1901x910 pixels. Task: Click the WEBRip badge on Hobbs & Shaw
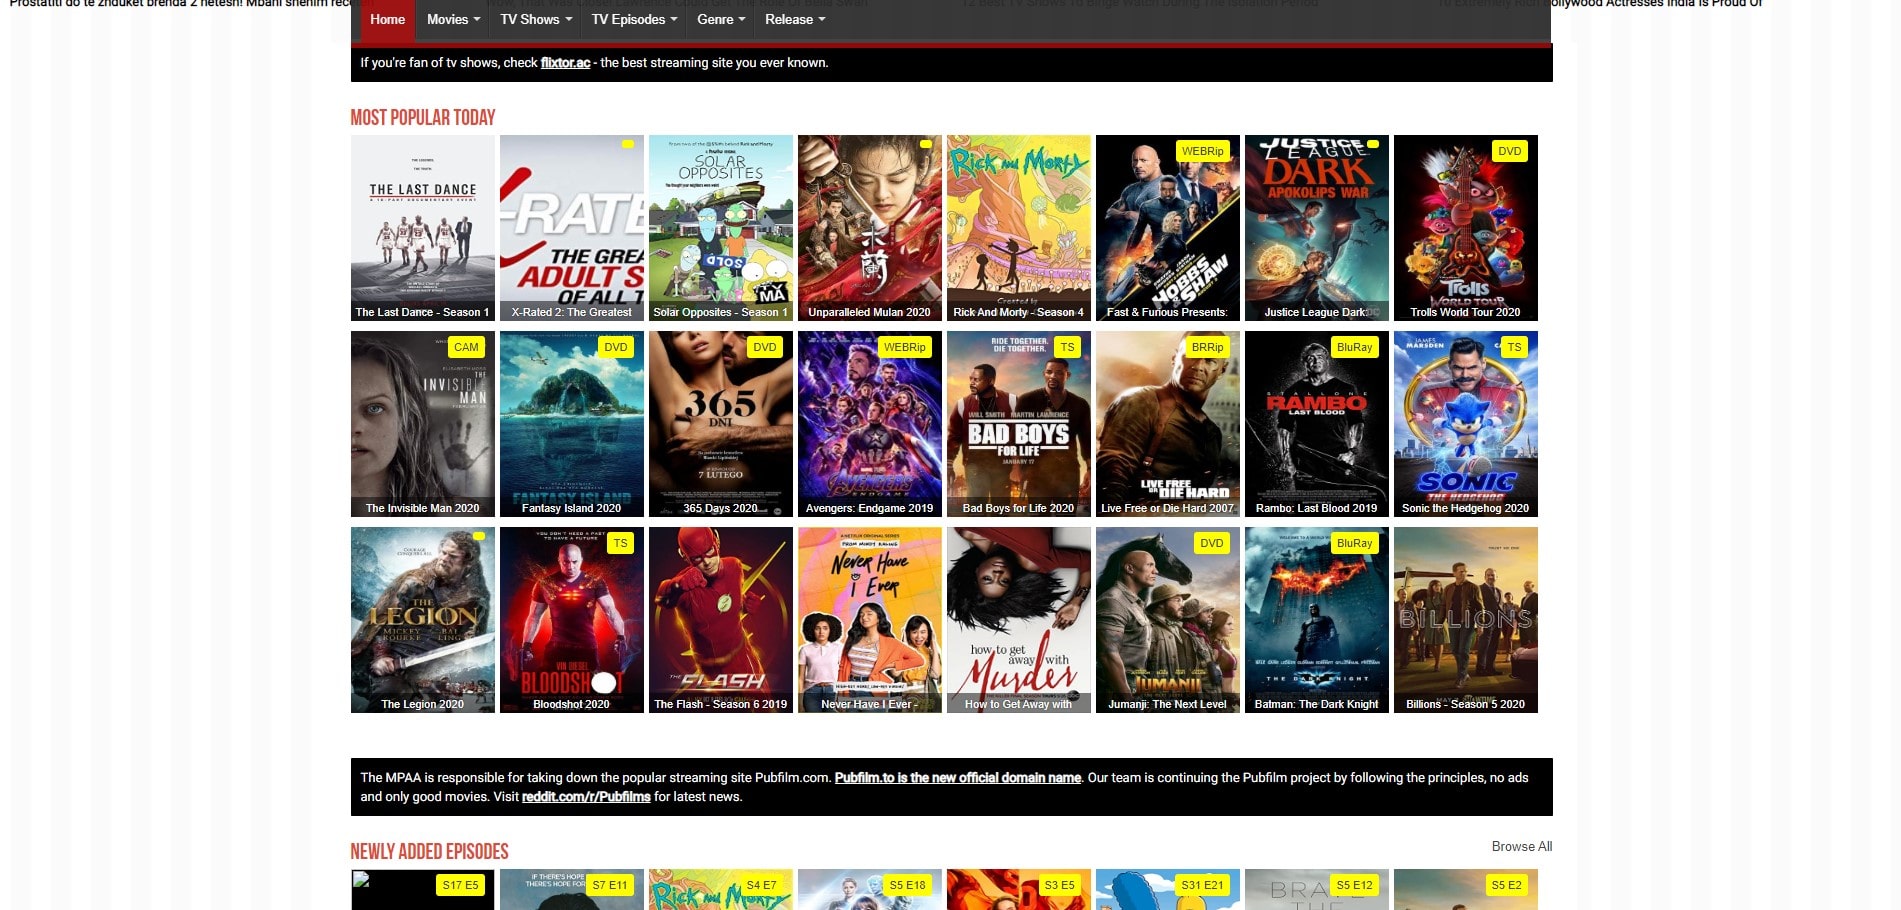(x=1202, y=151)
